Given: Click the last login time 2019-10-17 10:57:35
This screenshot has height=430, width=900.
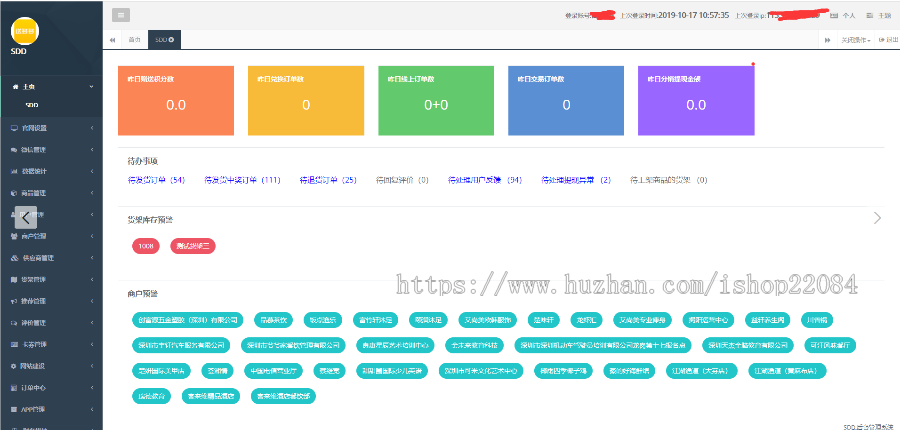Looking at the screenshot, I should 693,16.
